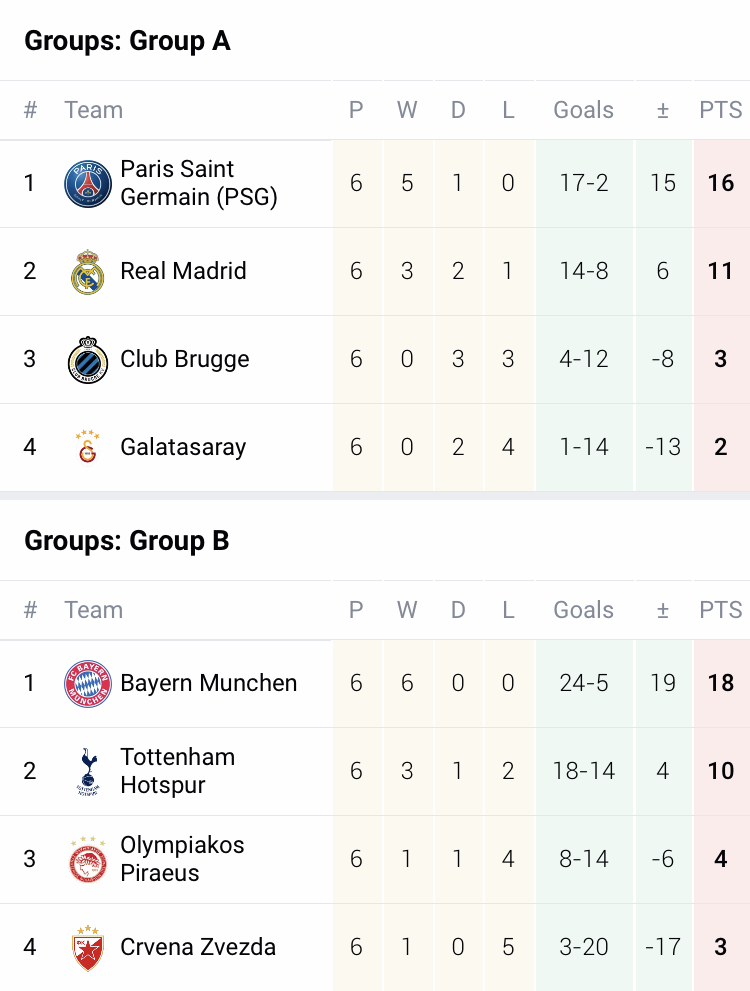The image size is (750, 991).
Task: Click Crvena Zvezda's 3-20 goals cell
Action: 584,947
